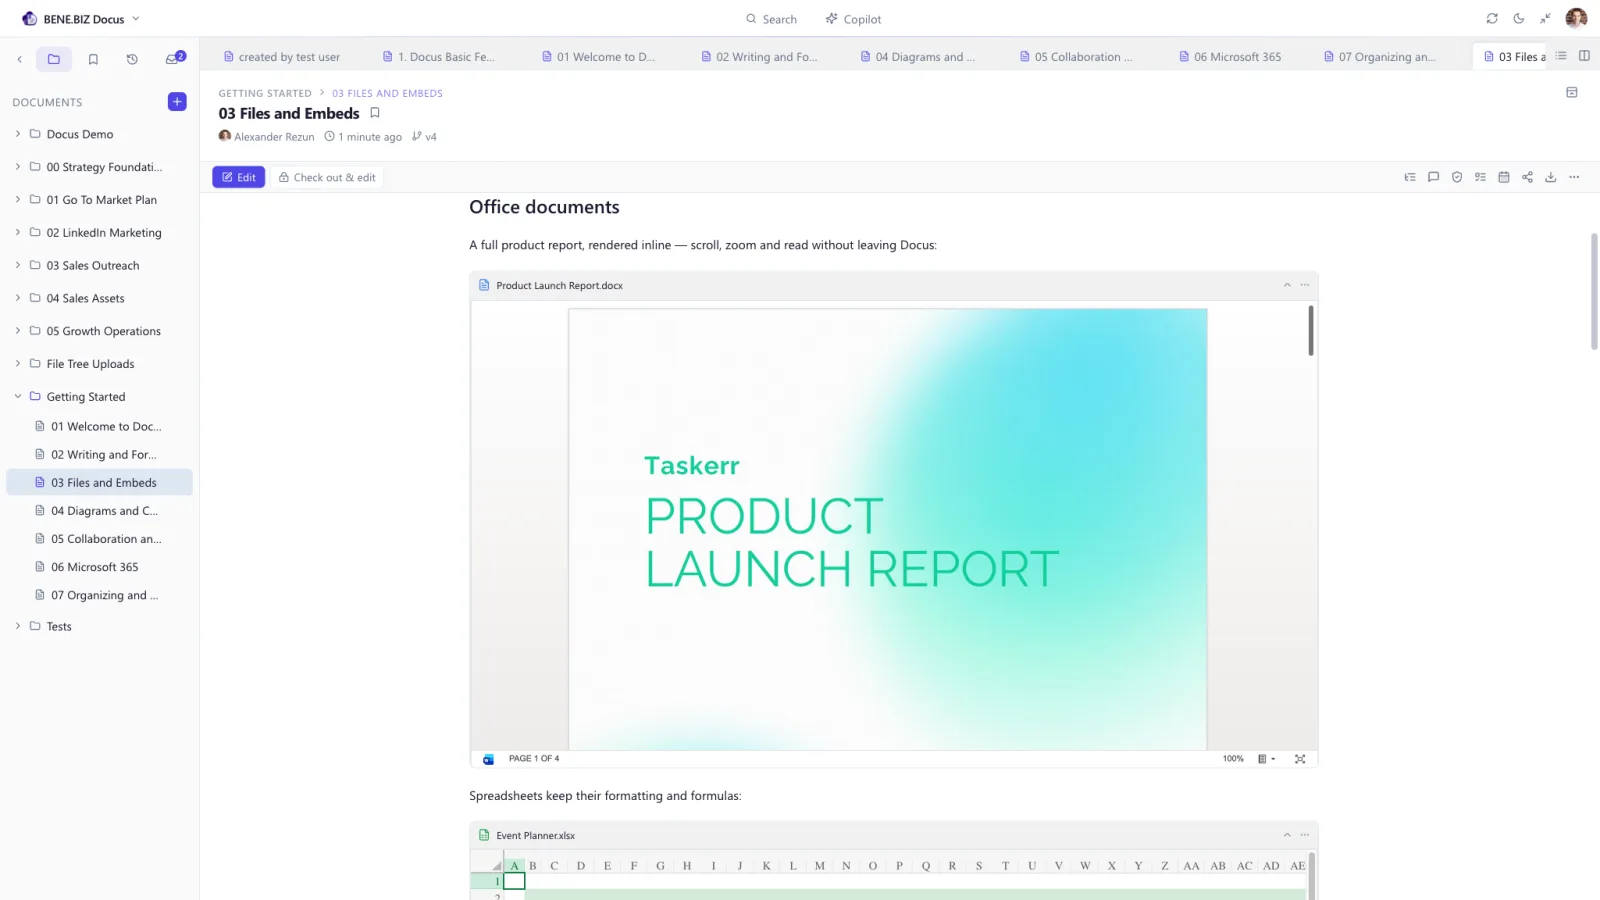Open the outline tree icon in toolbar
1600x900 pixels.
click(1410, 177)
